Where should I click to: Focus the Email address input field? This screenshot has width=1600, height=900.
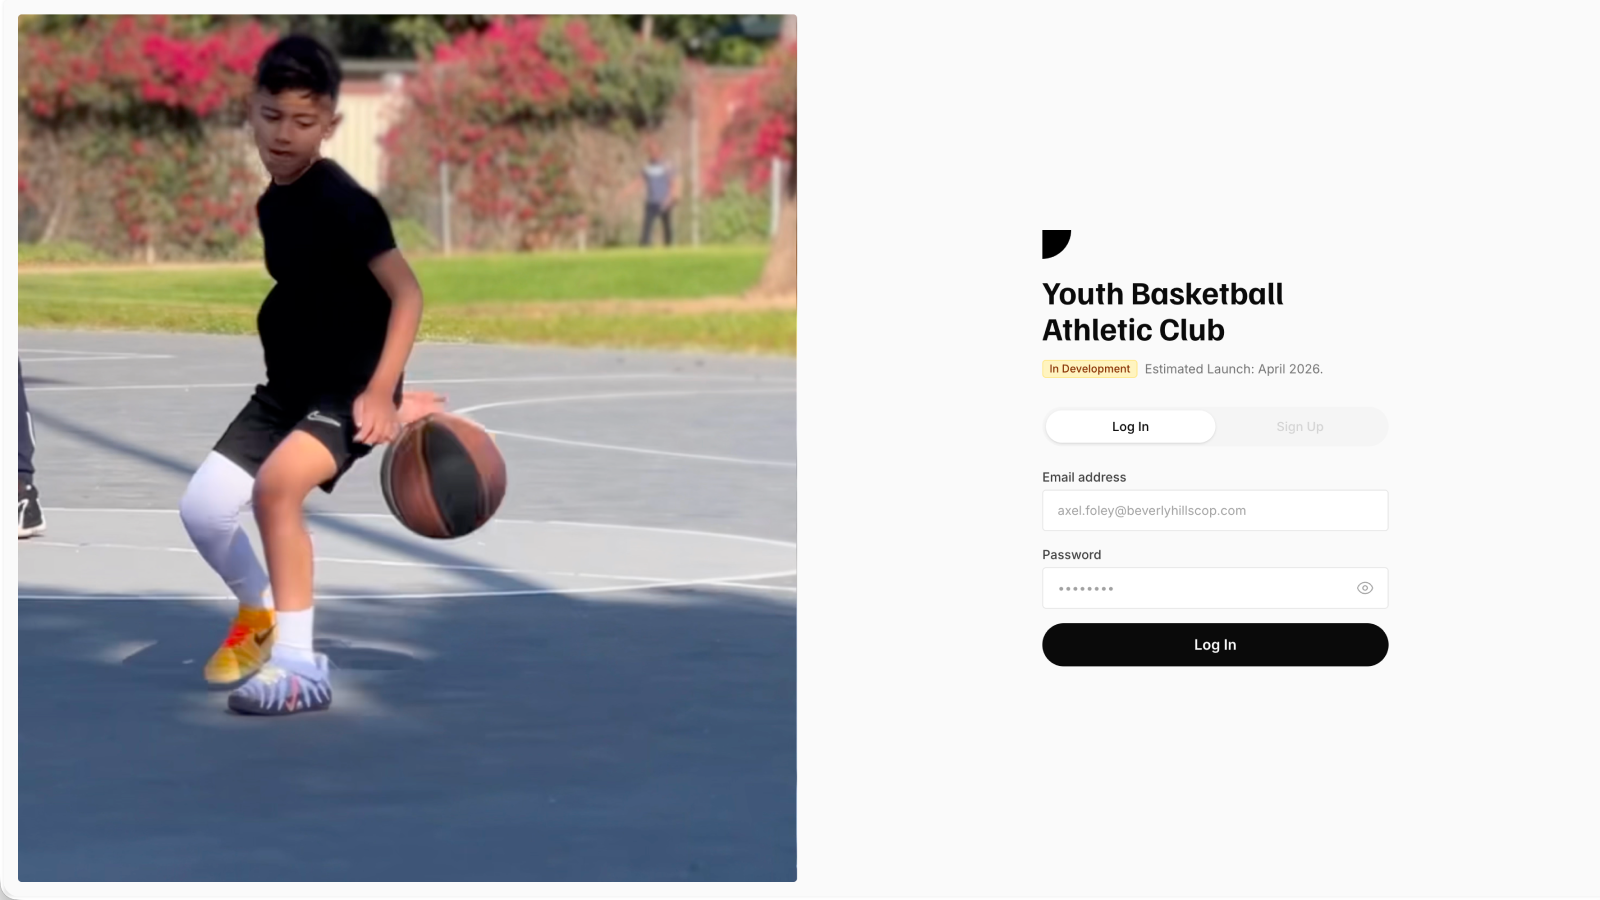pos(1215,510)
